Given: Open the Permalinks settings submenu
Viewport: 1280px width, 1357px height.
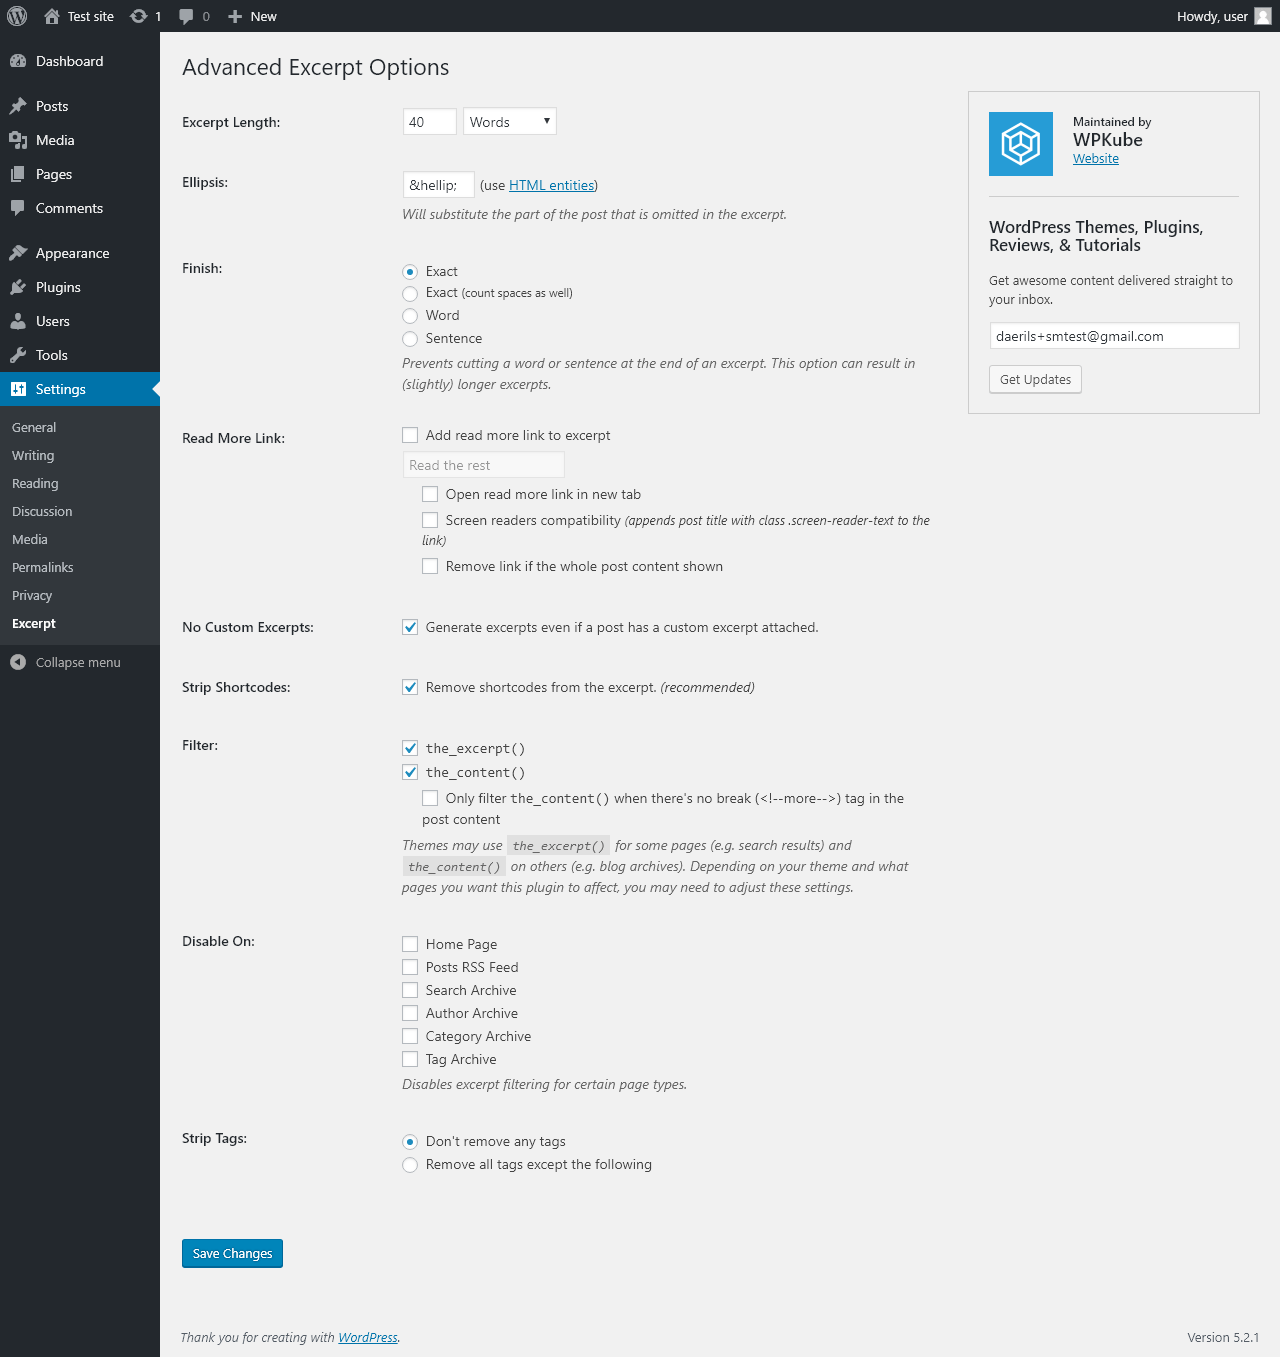Looking at the screenshot, I should [43, 567].
